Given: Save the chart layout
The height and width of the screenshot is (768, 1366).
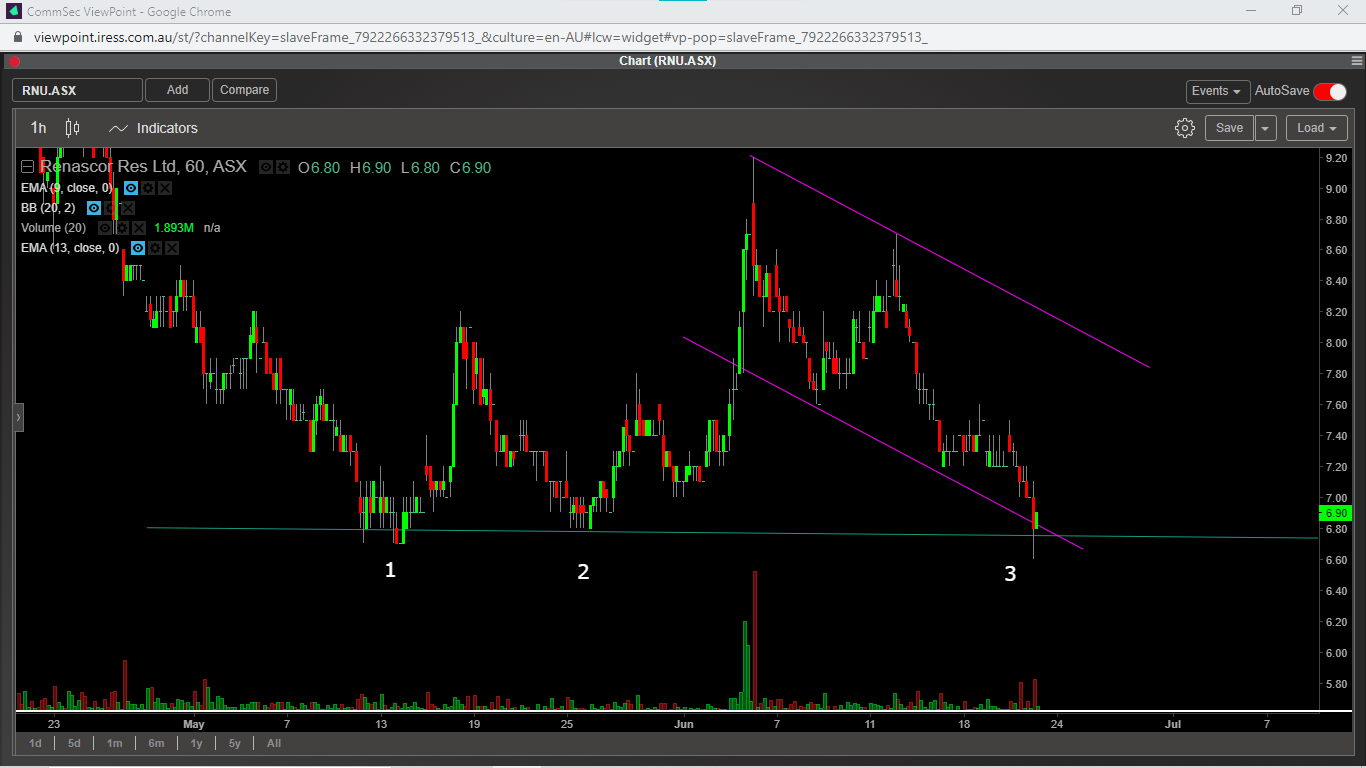Looking at the screenshot, I should [1229, 128].
